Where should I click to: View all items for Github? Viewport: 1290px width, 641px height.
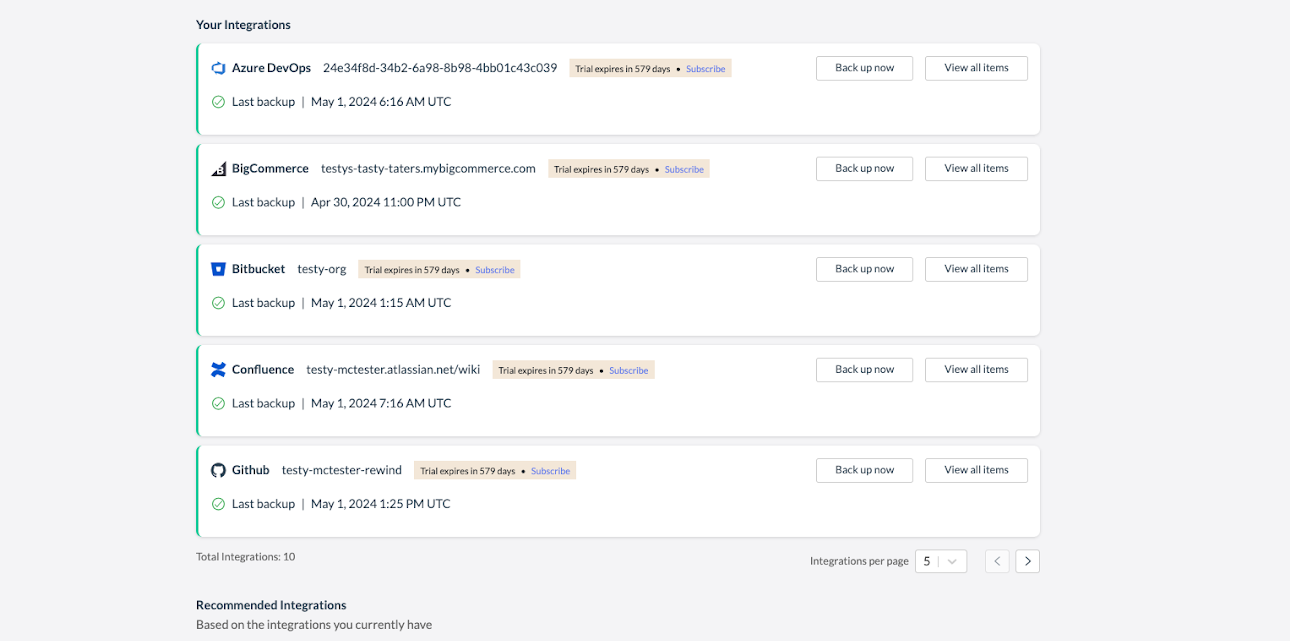coord(976,470)
